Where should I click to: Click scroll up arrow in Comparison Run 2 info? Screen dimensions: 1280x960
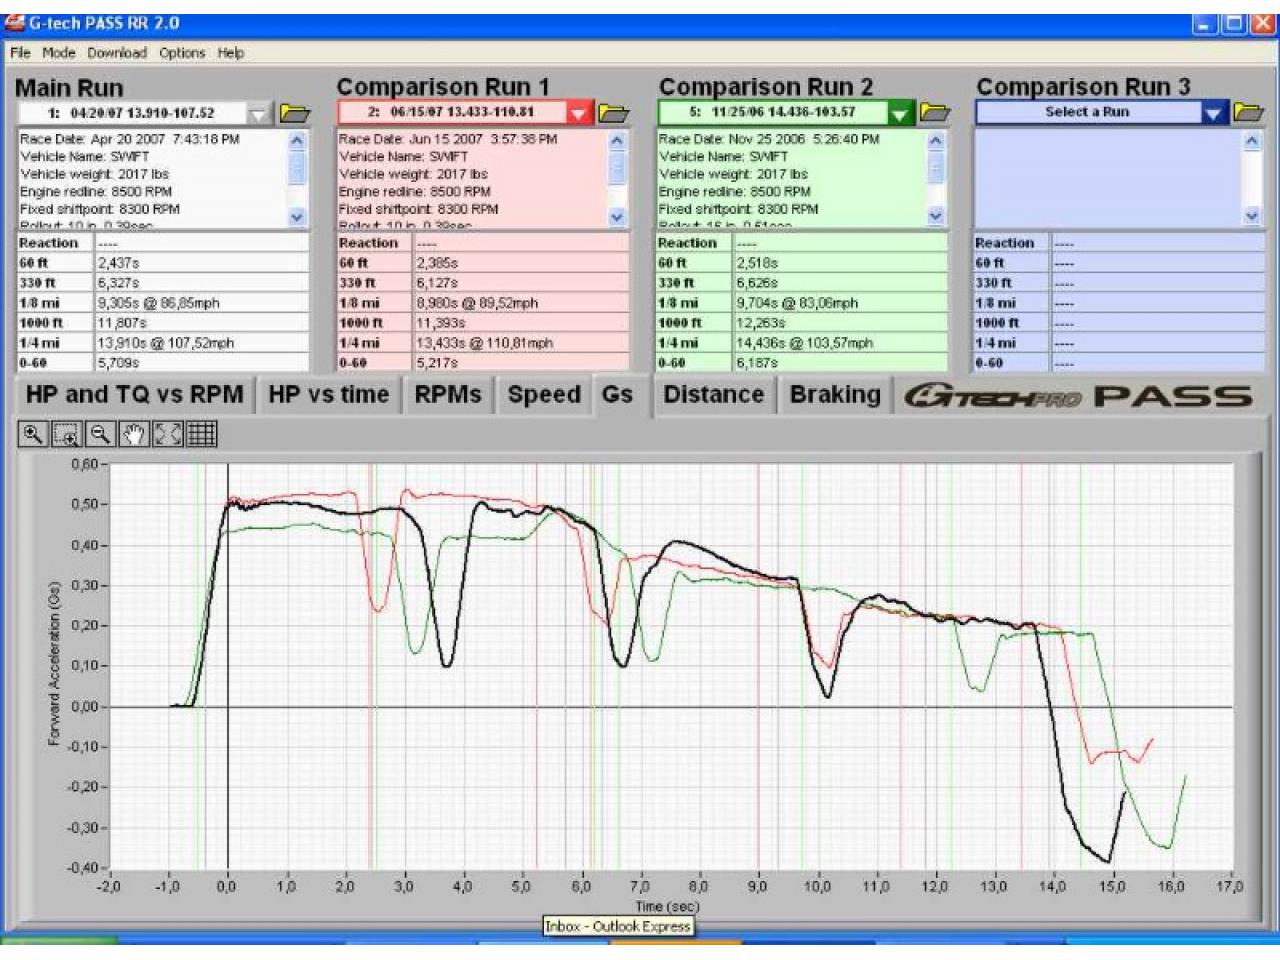pyautogui.click(x=936, y=141)
